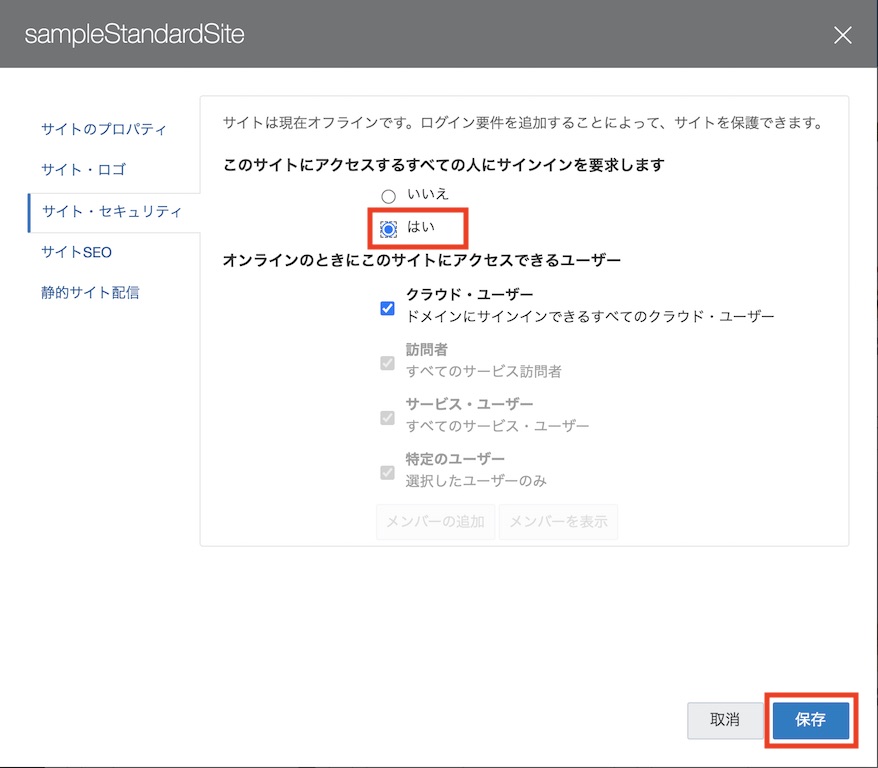Screen dimensions: 878x768
Task: Click the ドメインにサインインできる description text
Action: 590,316
